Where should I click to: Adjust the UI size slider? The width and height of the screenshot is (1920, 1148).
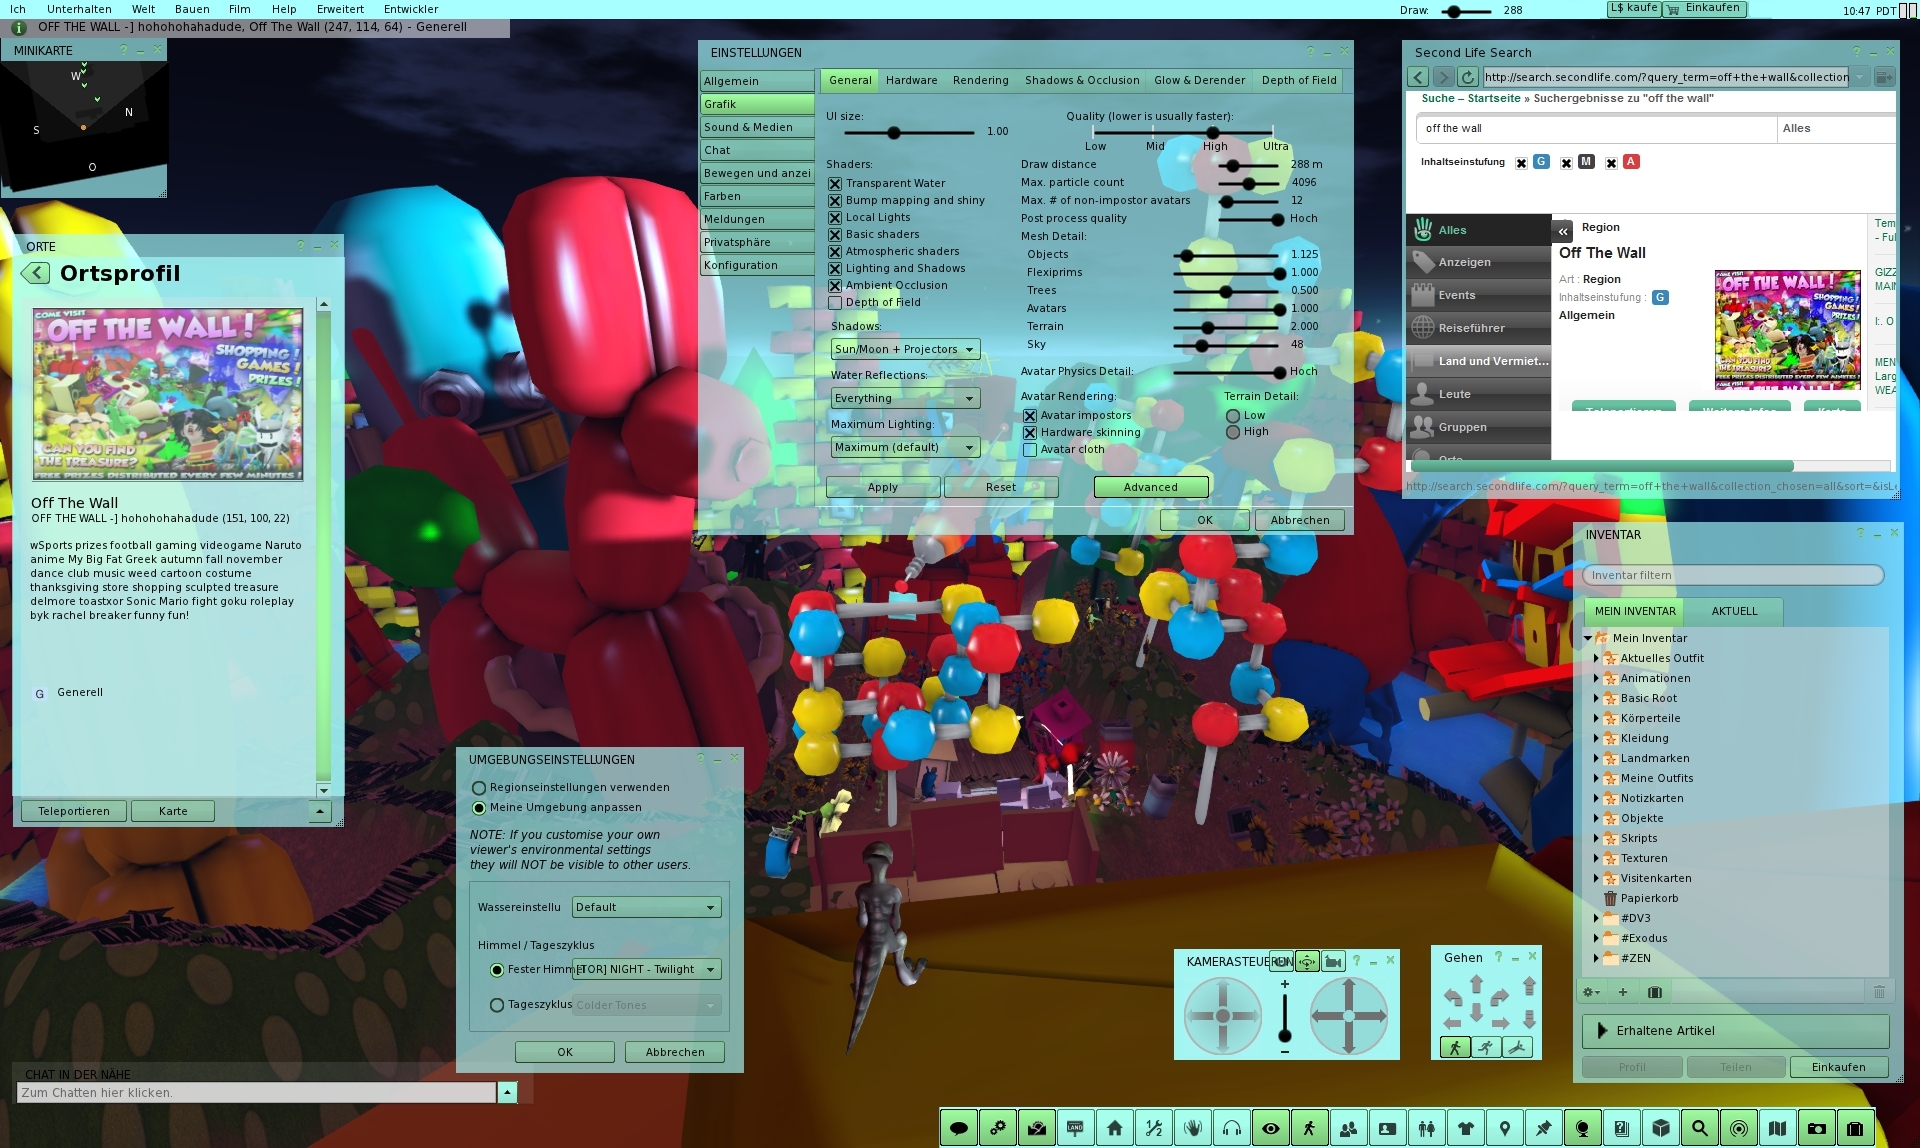894,132
